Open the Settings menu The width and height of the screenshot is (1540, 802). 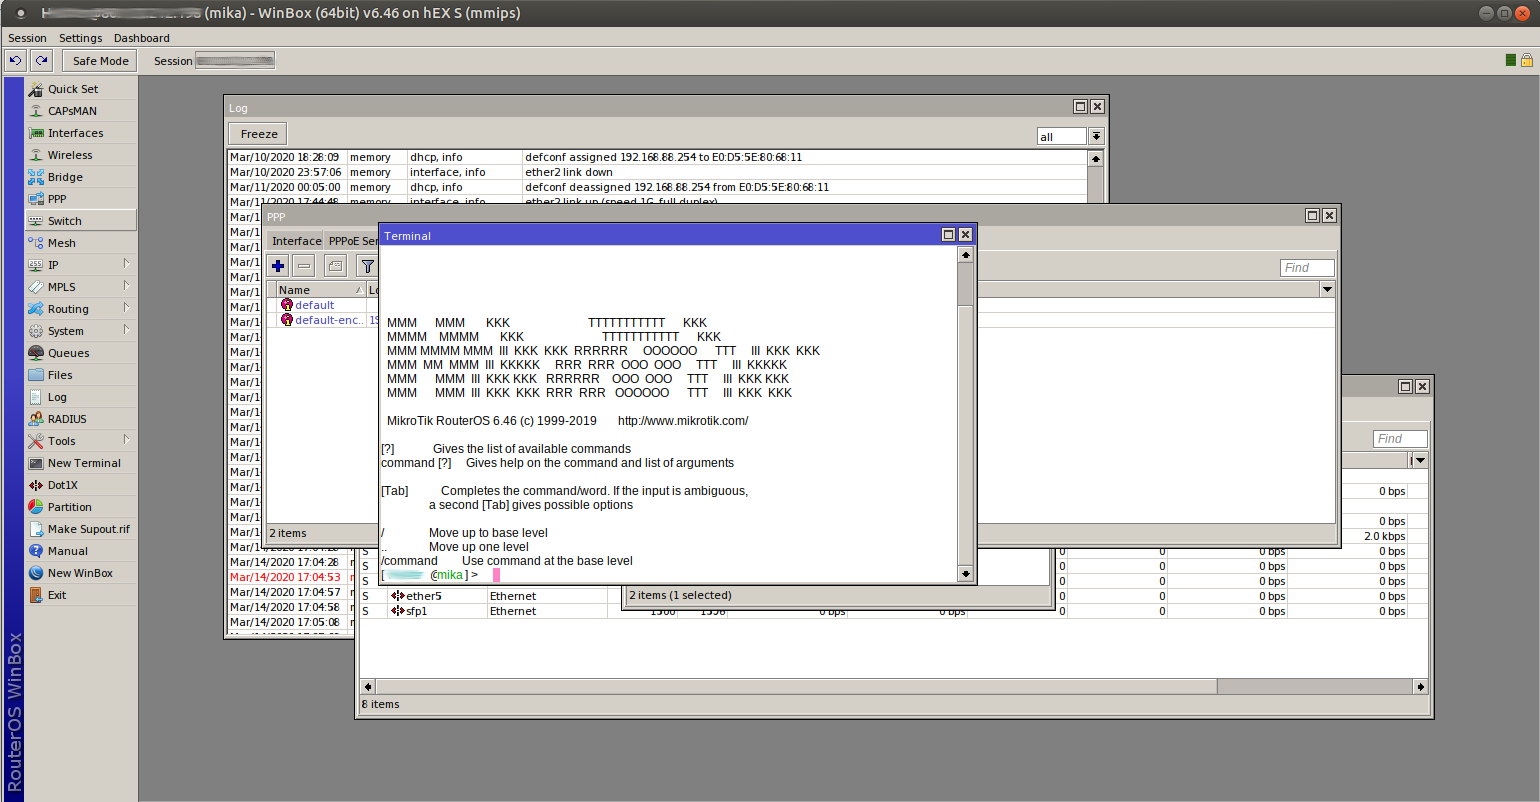pyautogui.click(x=80, y=38)
